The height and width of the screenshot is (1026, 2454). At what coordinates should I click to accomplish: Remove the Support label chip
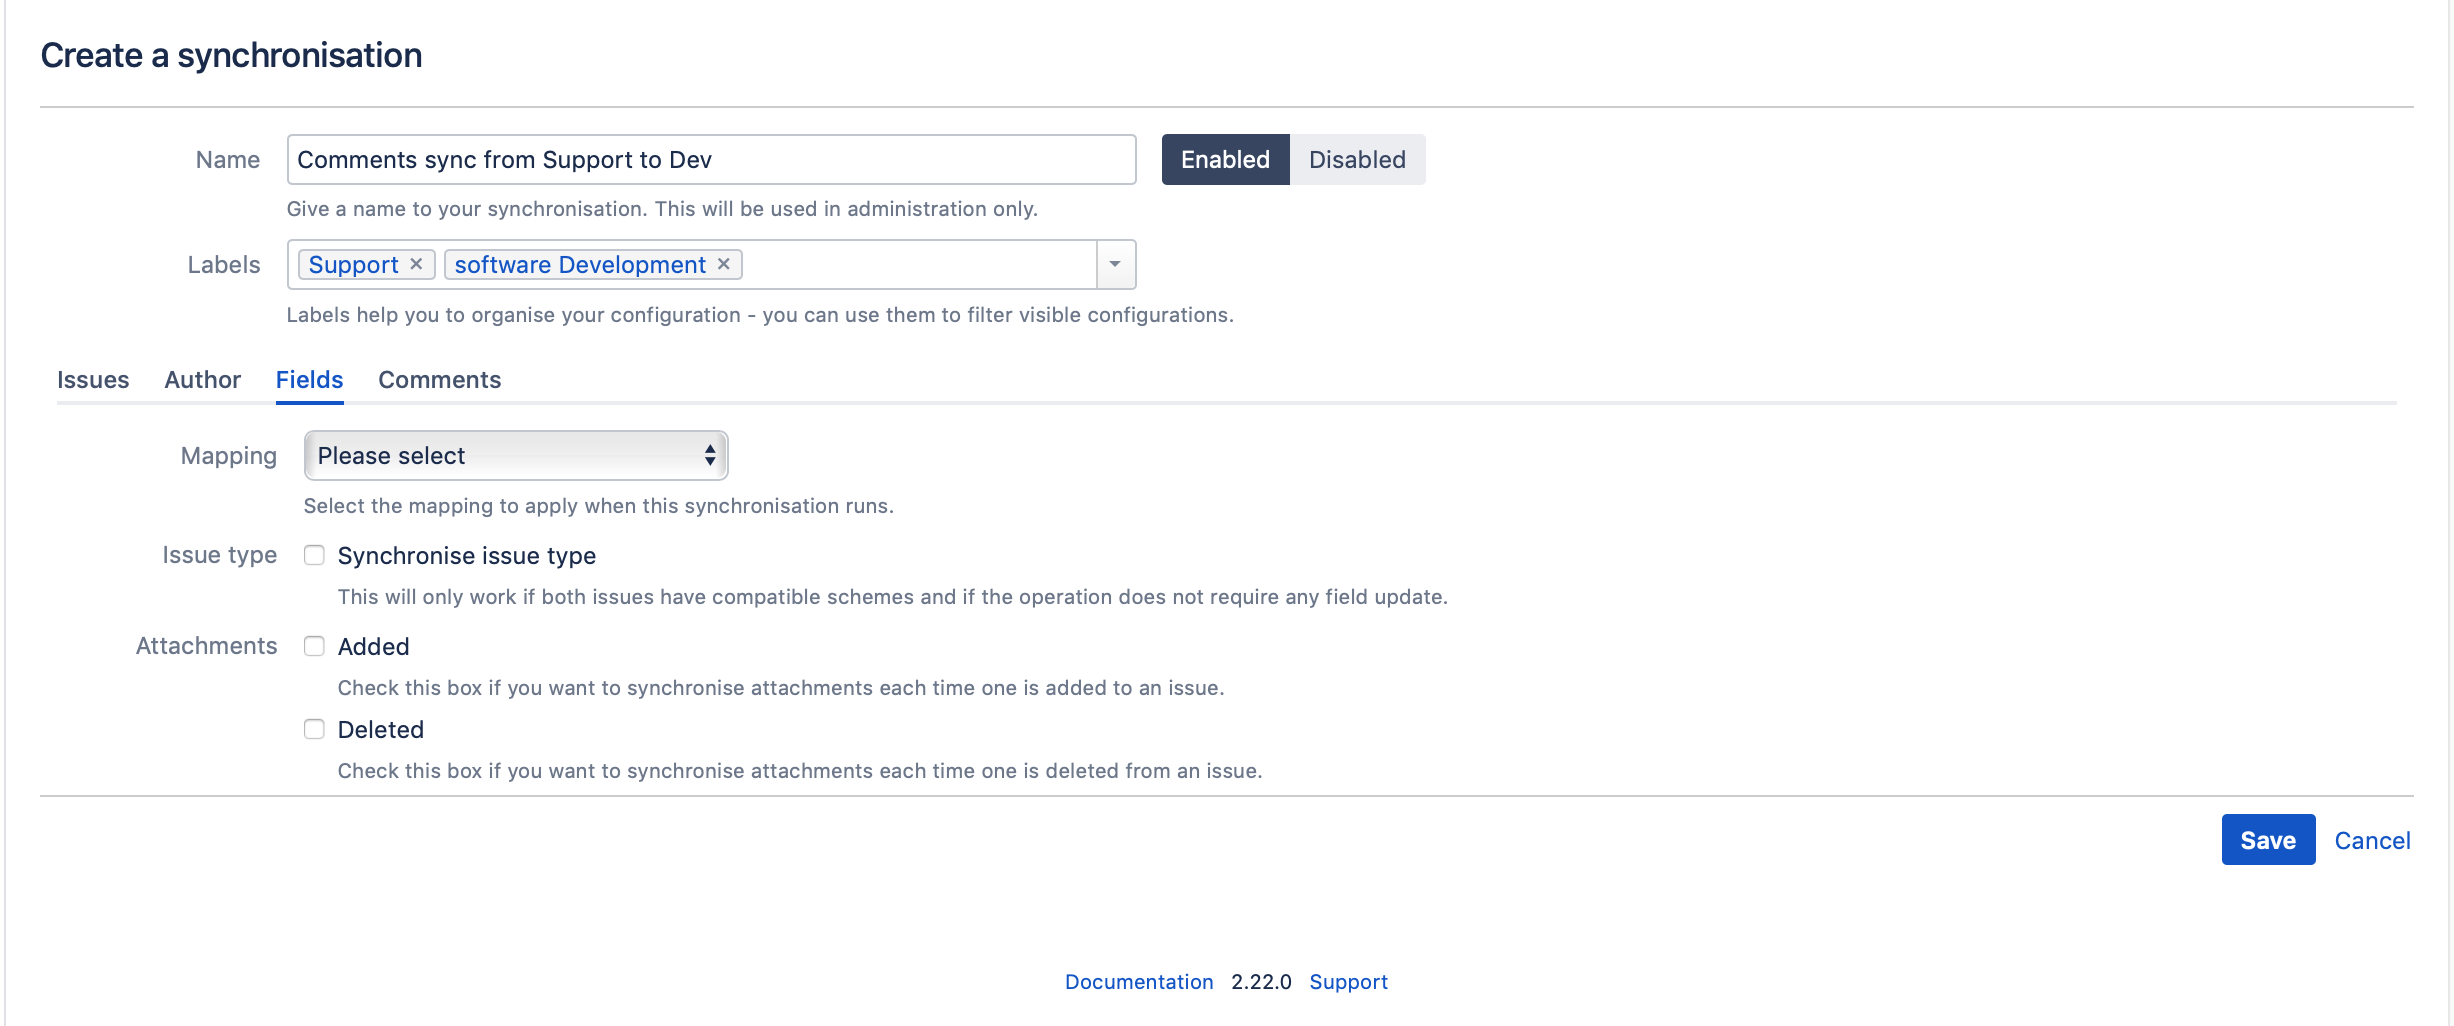(x=417, y=264)
